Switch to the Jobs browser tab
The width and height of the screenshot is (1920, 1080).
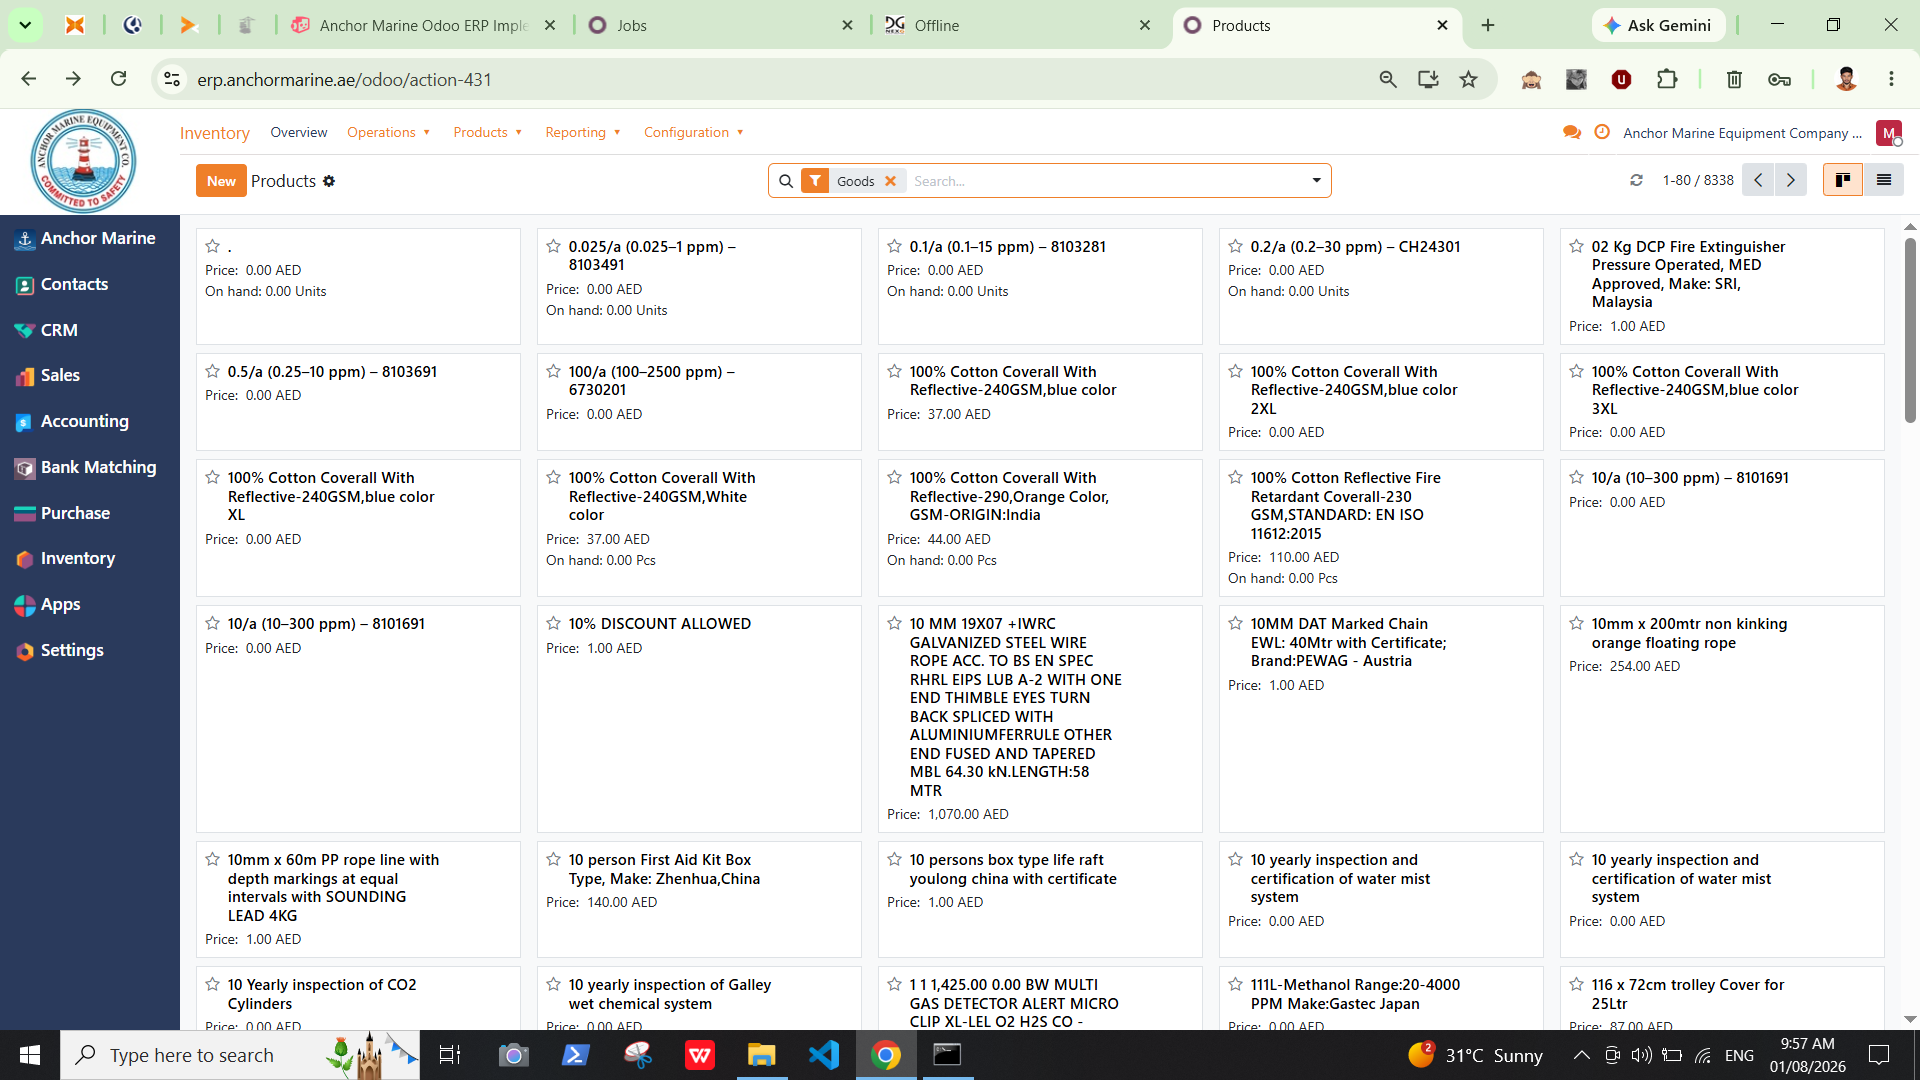point(722,25)
